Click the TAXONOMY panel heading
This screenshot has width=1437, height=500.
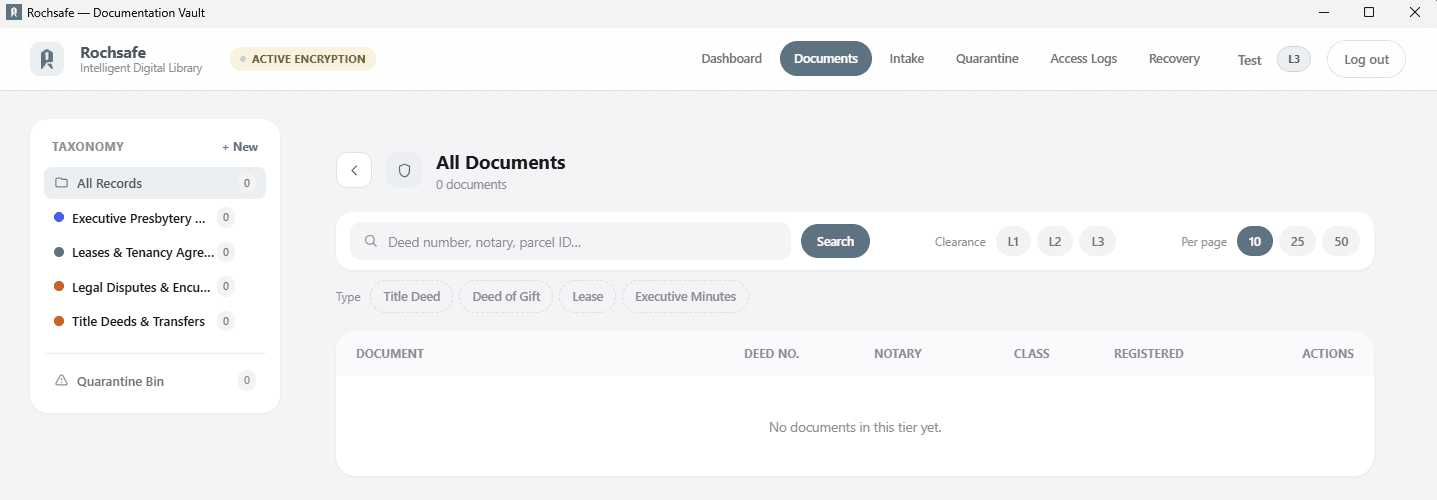click(88, 147)
